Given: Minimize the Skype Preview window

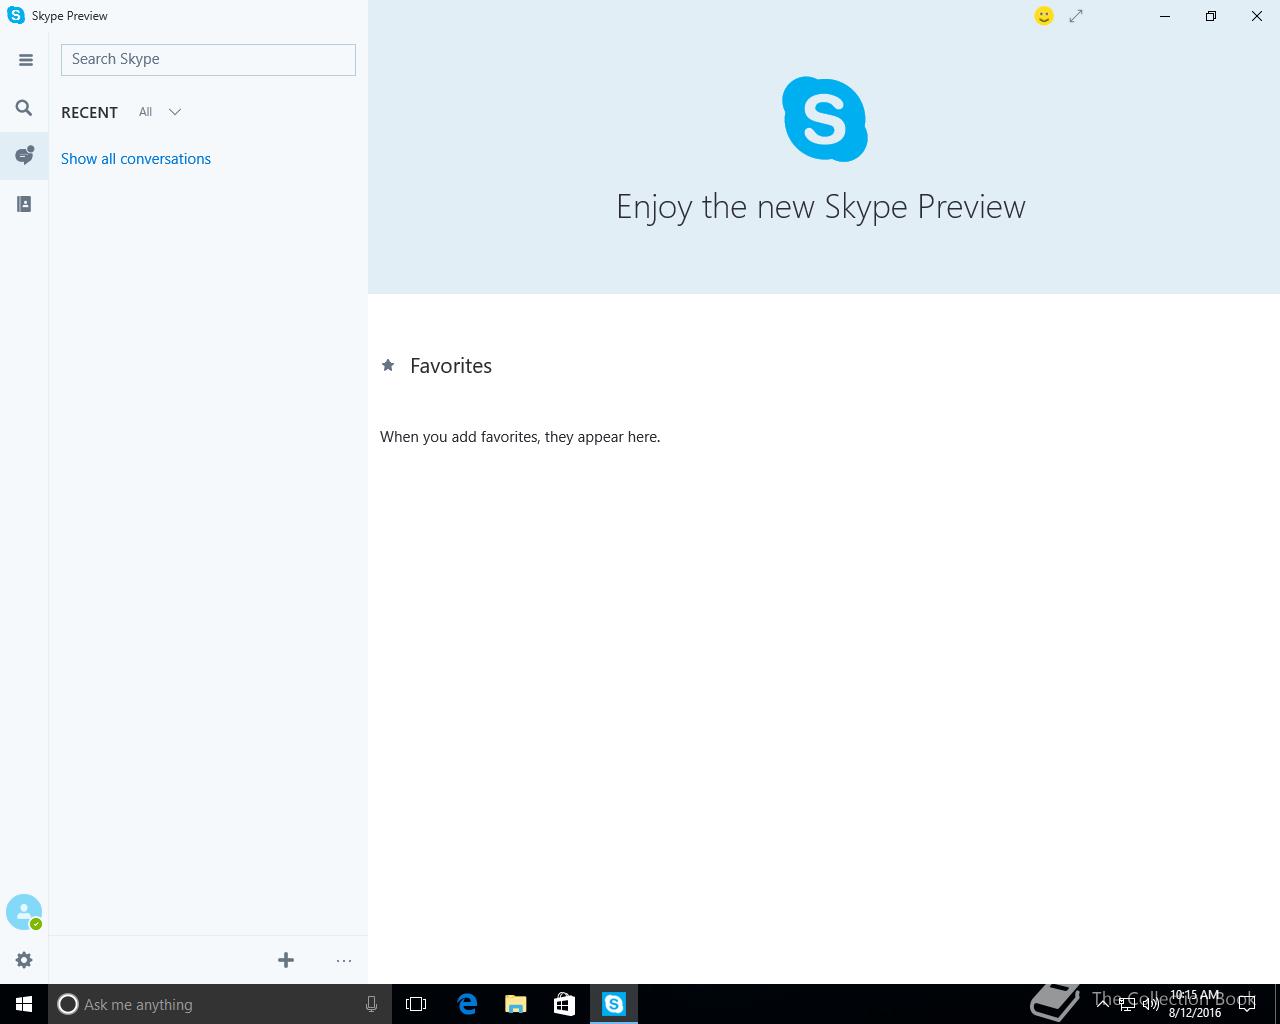Looking at the screenshot, I should pyautogui.click(x=1165, y=16).
